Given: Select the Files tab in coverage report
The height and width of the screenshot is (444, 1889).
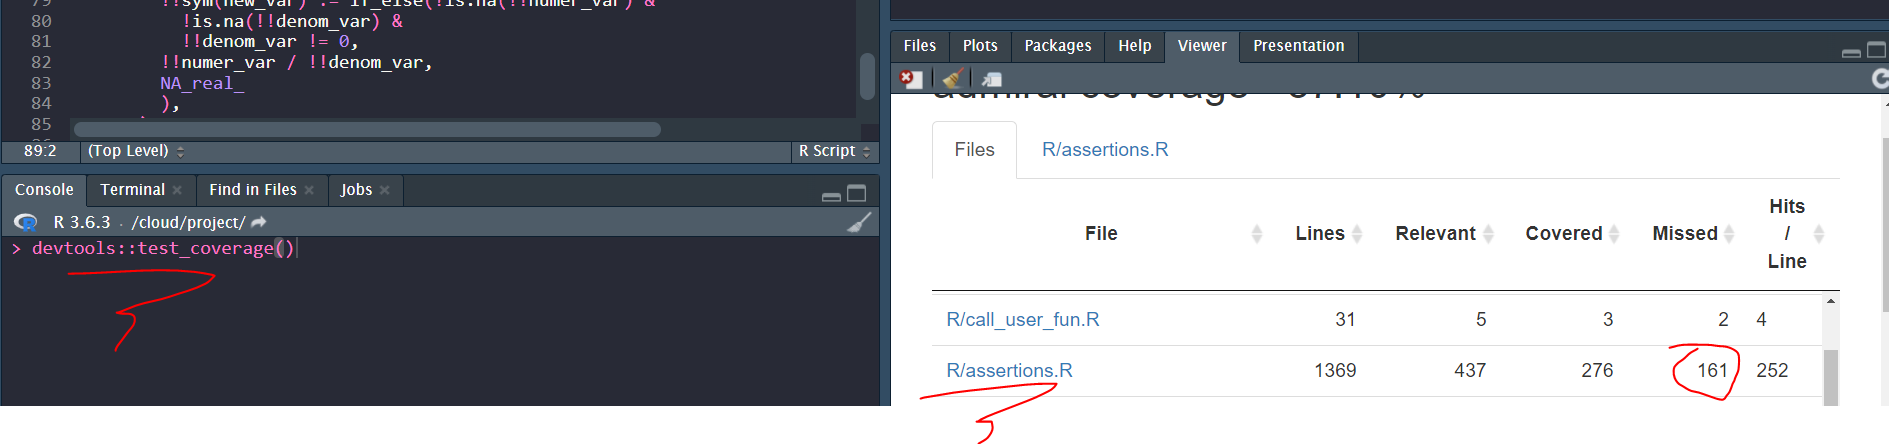Looking at the screenshot, I should (x=975, y=150).
